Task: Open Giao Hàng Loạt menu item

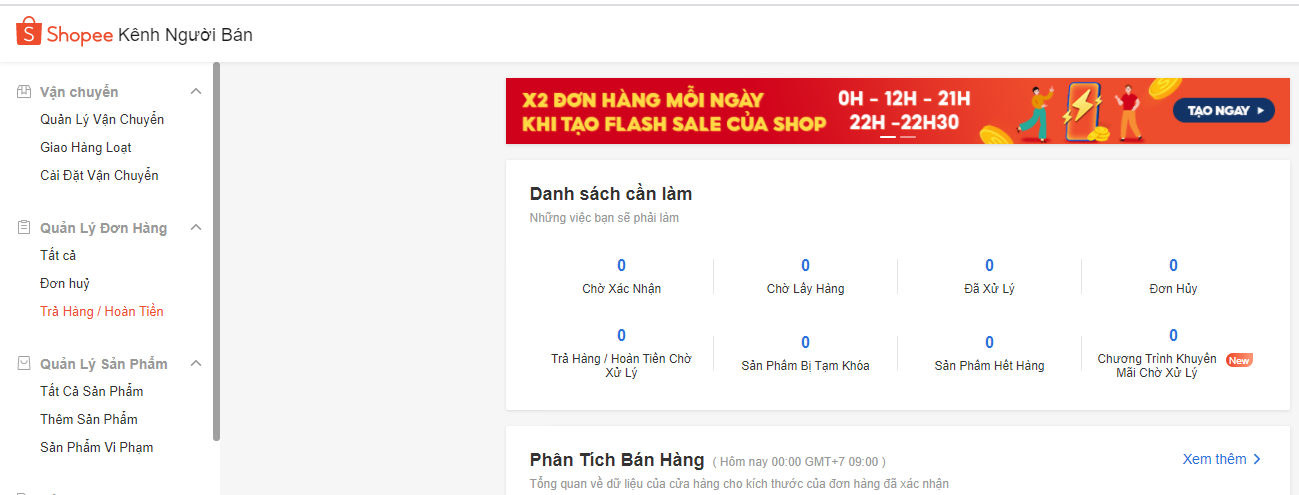Action: coord(86,148)
